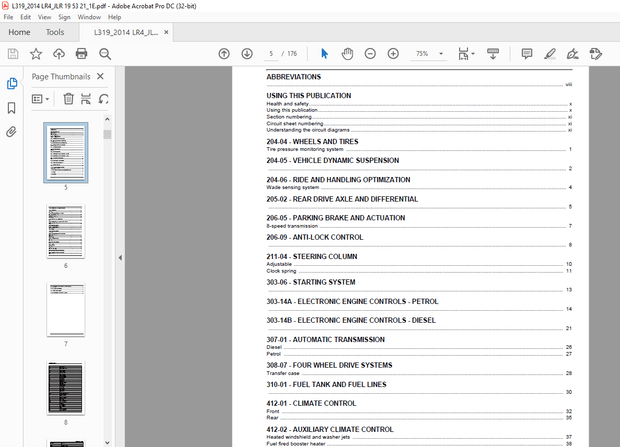Open the File menu
620x447 pixels.
pos(8,17)
